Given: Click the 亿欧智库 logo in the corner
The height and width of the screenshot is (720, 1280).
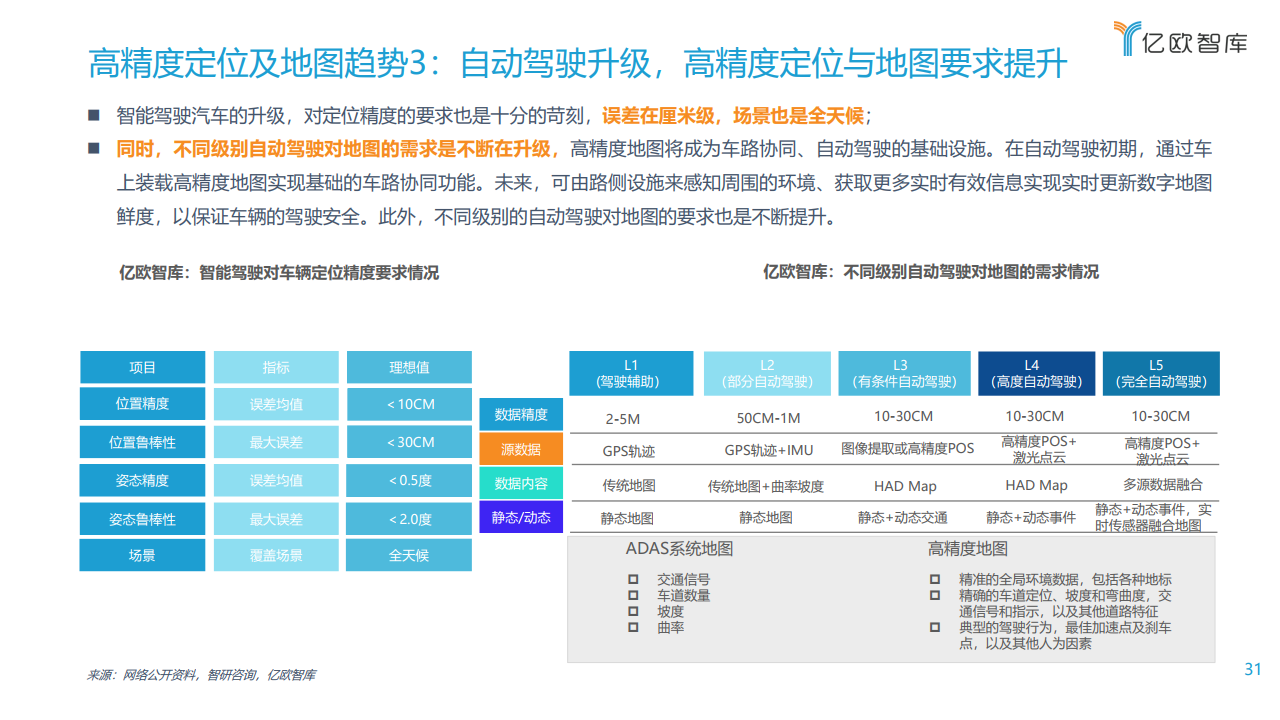Looking at the screenshot, I should pyautogui.click(x=1180, y=39).
